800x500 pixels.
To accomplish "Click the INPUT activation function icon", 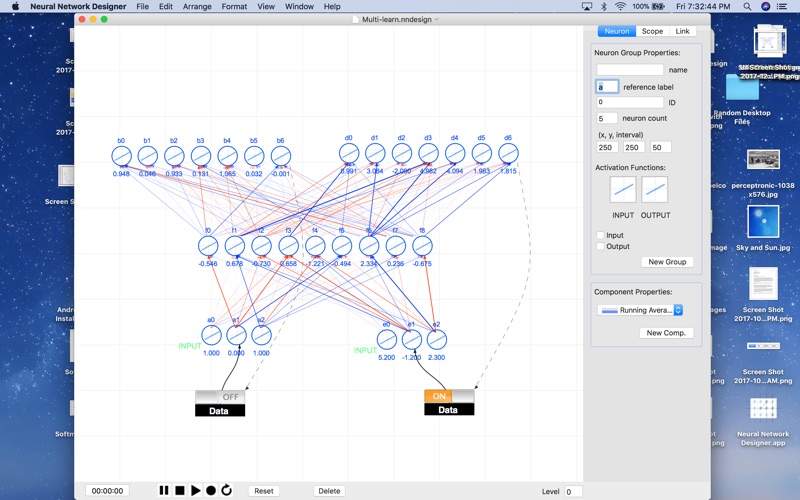I will point(623,189).
